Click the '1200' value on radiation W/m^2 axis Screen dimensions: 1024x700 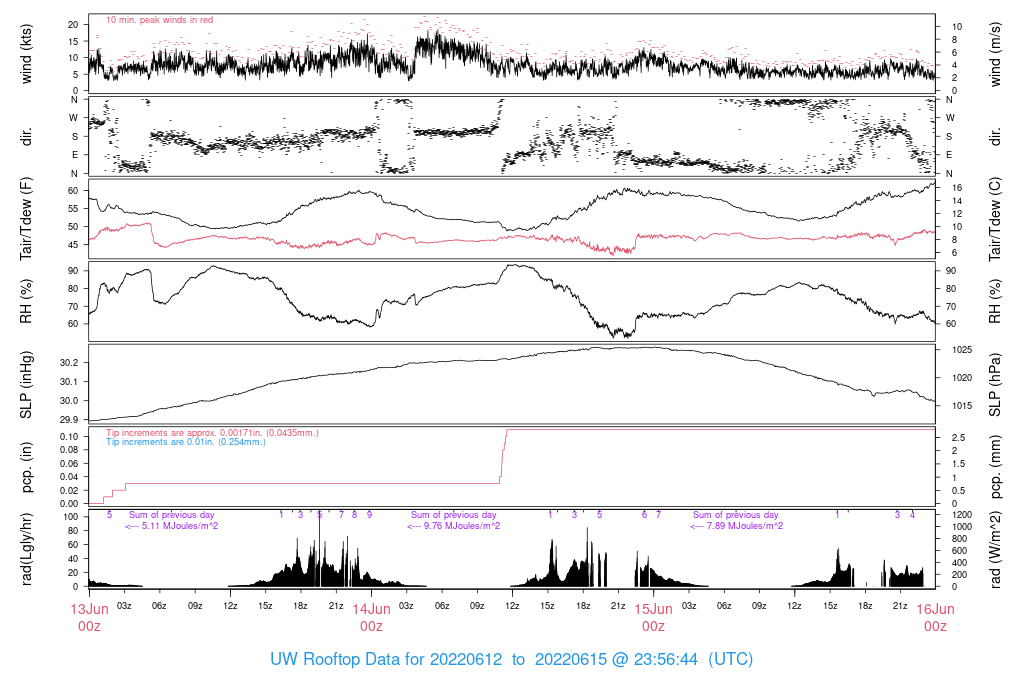pos(961,515)
